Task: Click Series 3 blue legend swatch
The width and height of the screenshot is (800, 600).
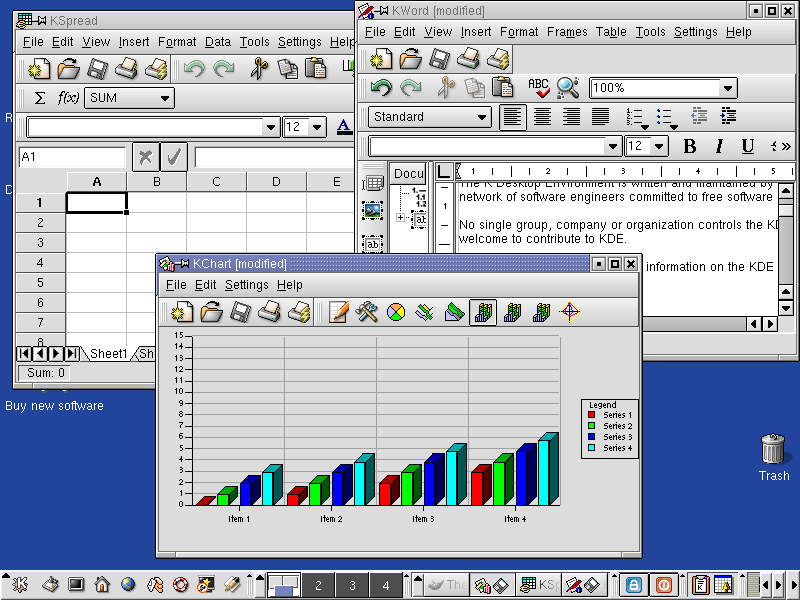Action: click(591, 437)
